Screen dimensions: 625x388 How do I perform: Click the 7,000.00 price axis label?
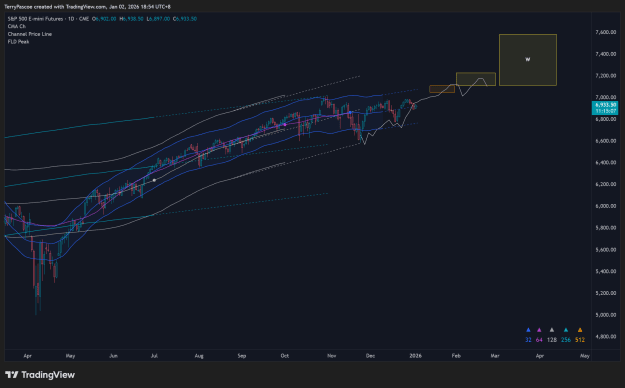pyautogui.click(x=605, y=97)
